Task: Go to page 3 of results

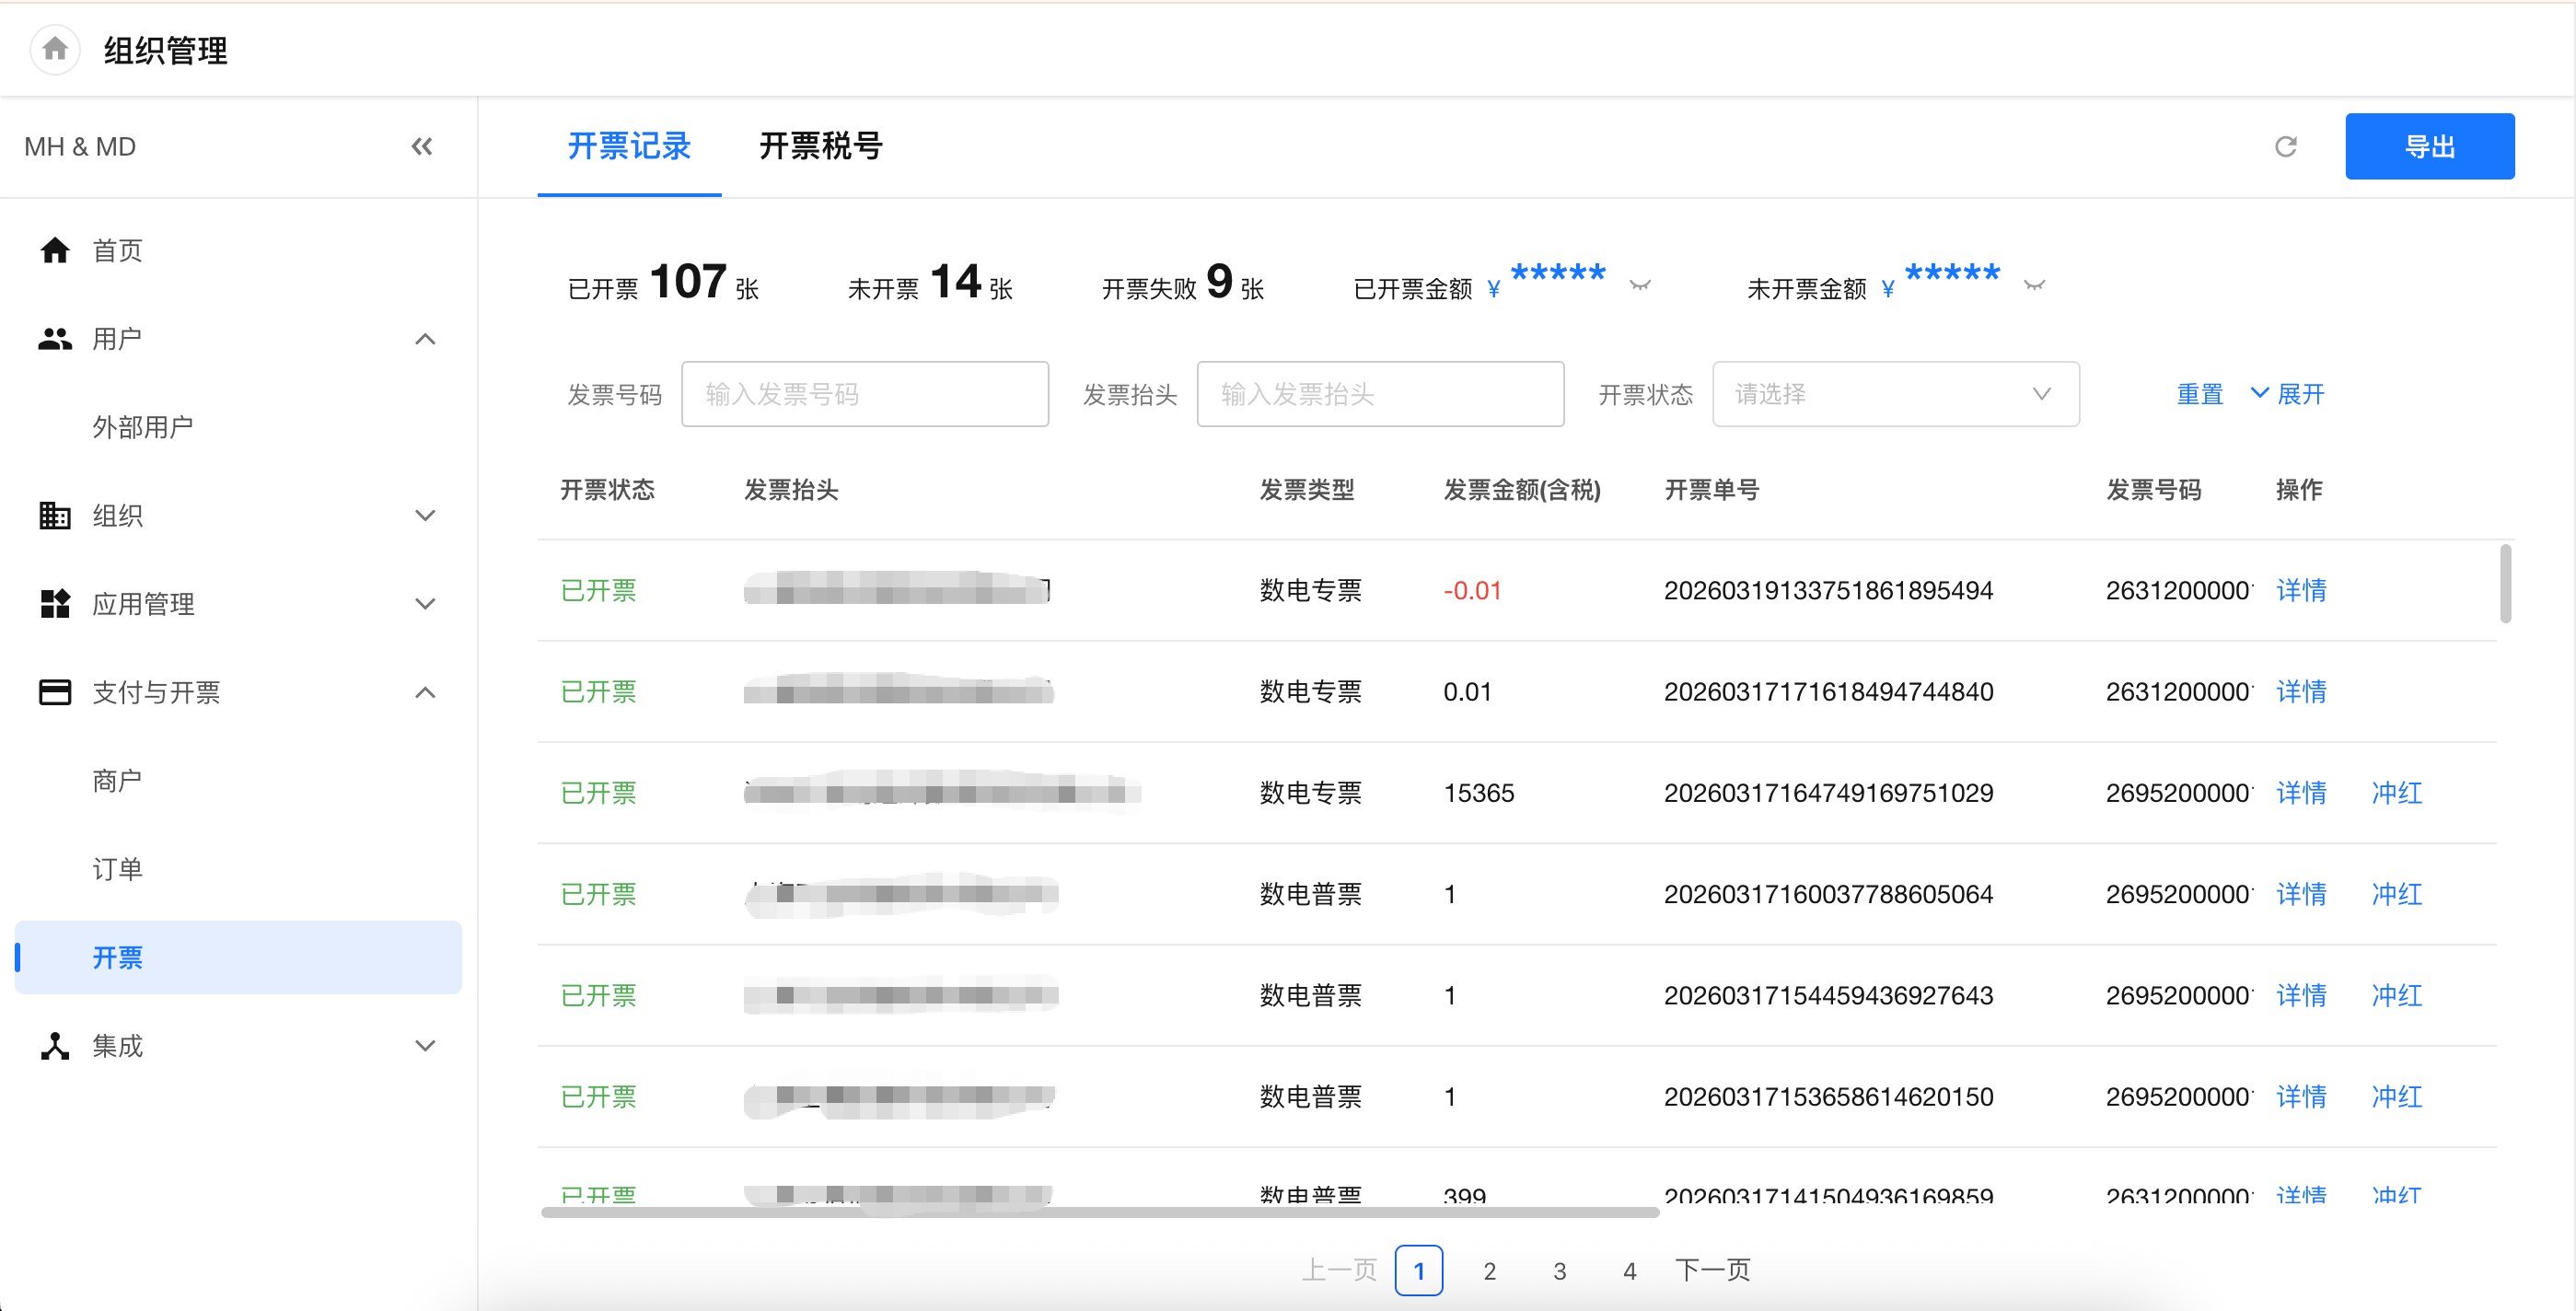Action: click(1559, 1270)
